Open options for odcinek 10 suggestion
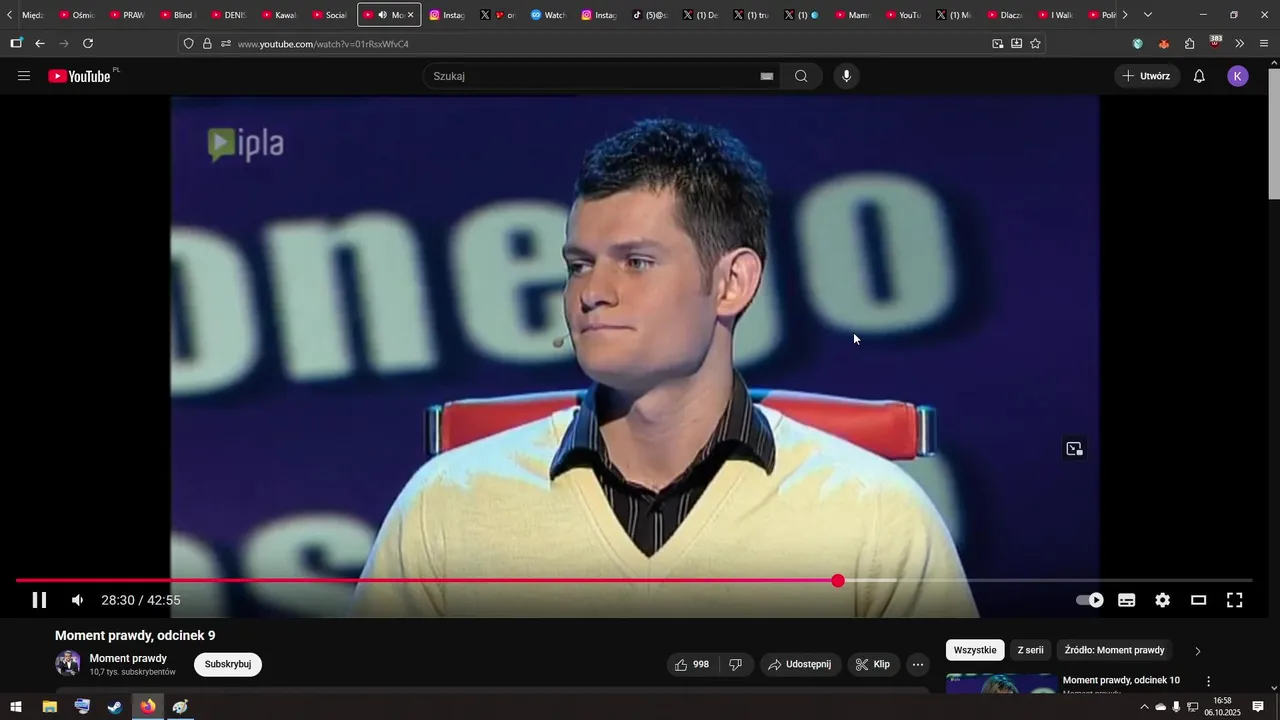This screenshot has height=720, width=1280. (x=1207, y=681)
